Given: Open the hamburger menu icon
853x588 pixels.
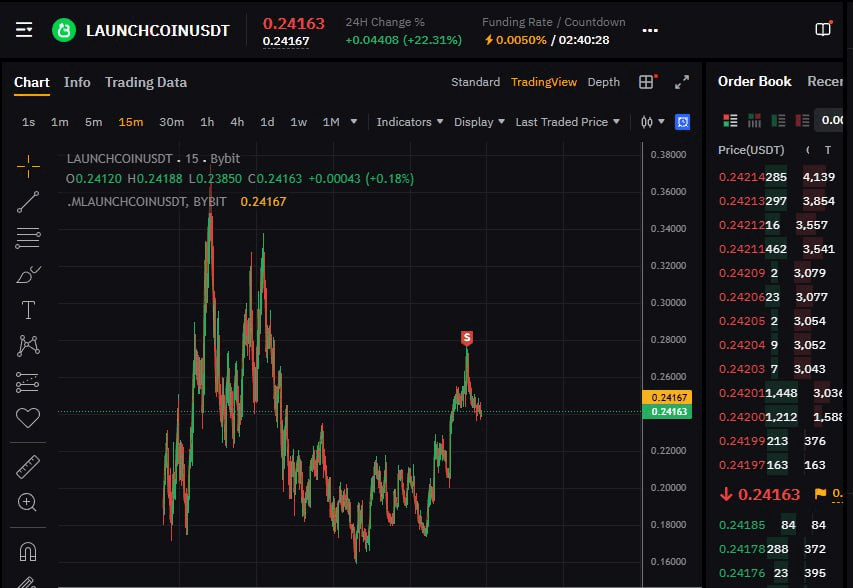Looking at the screenshot, I should (24, 30).
